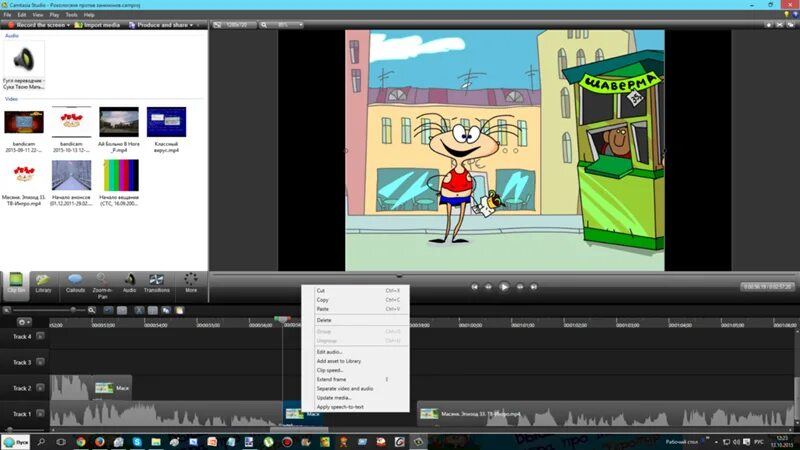Screen dimensions: 800x450
Task: Click the taskbar search icon
Action: [41, 442]
